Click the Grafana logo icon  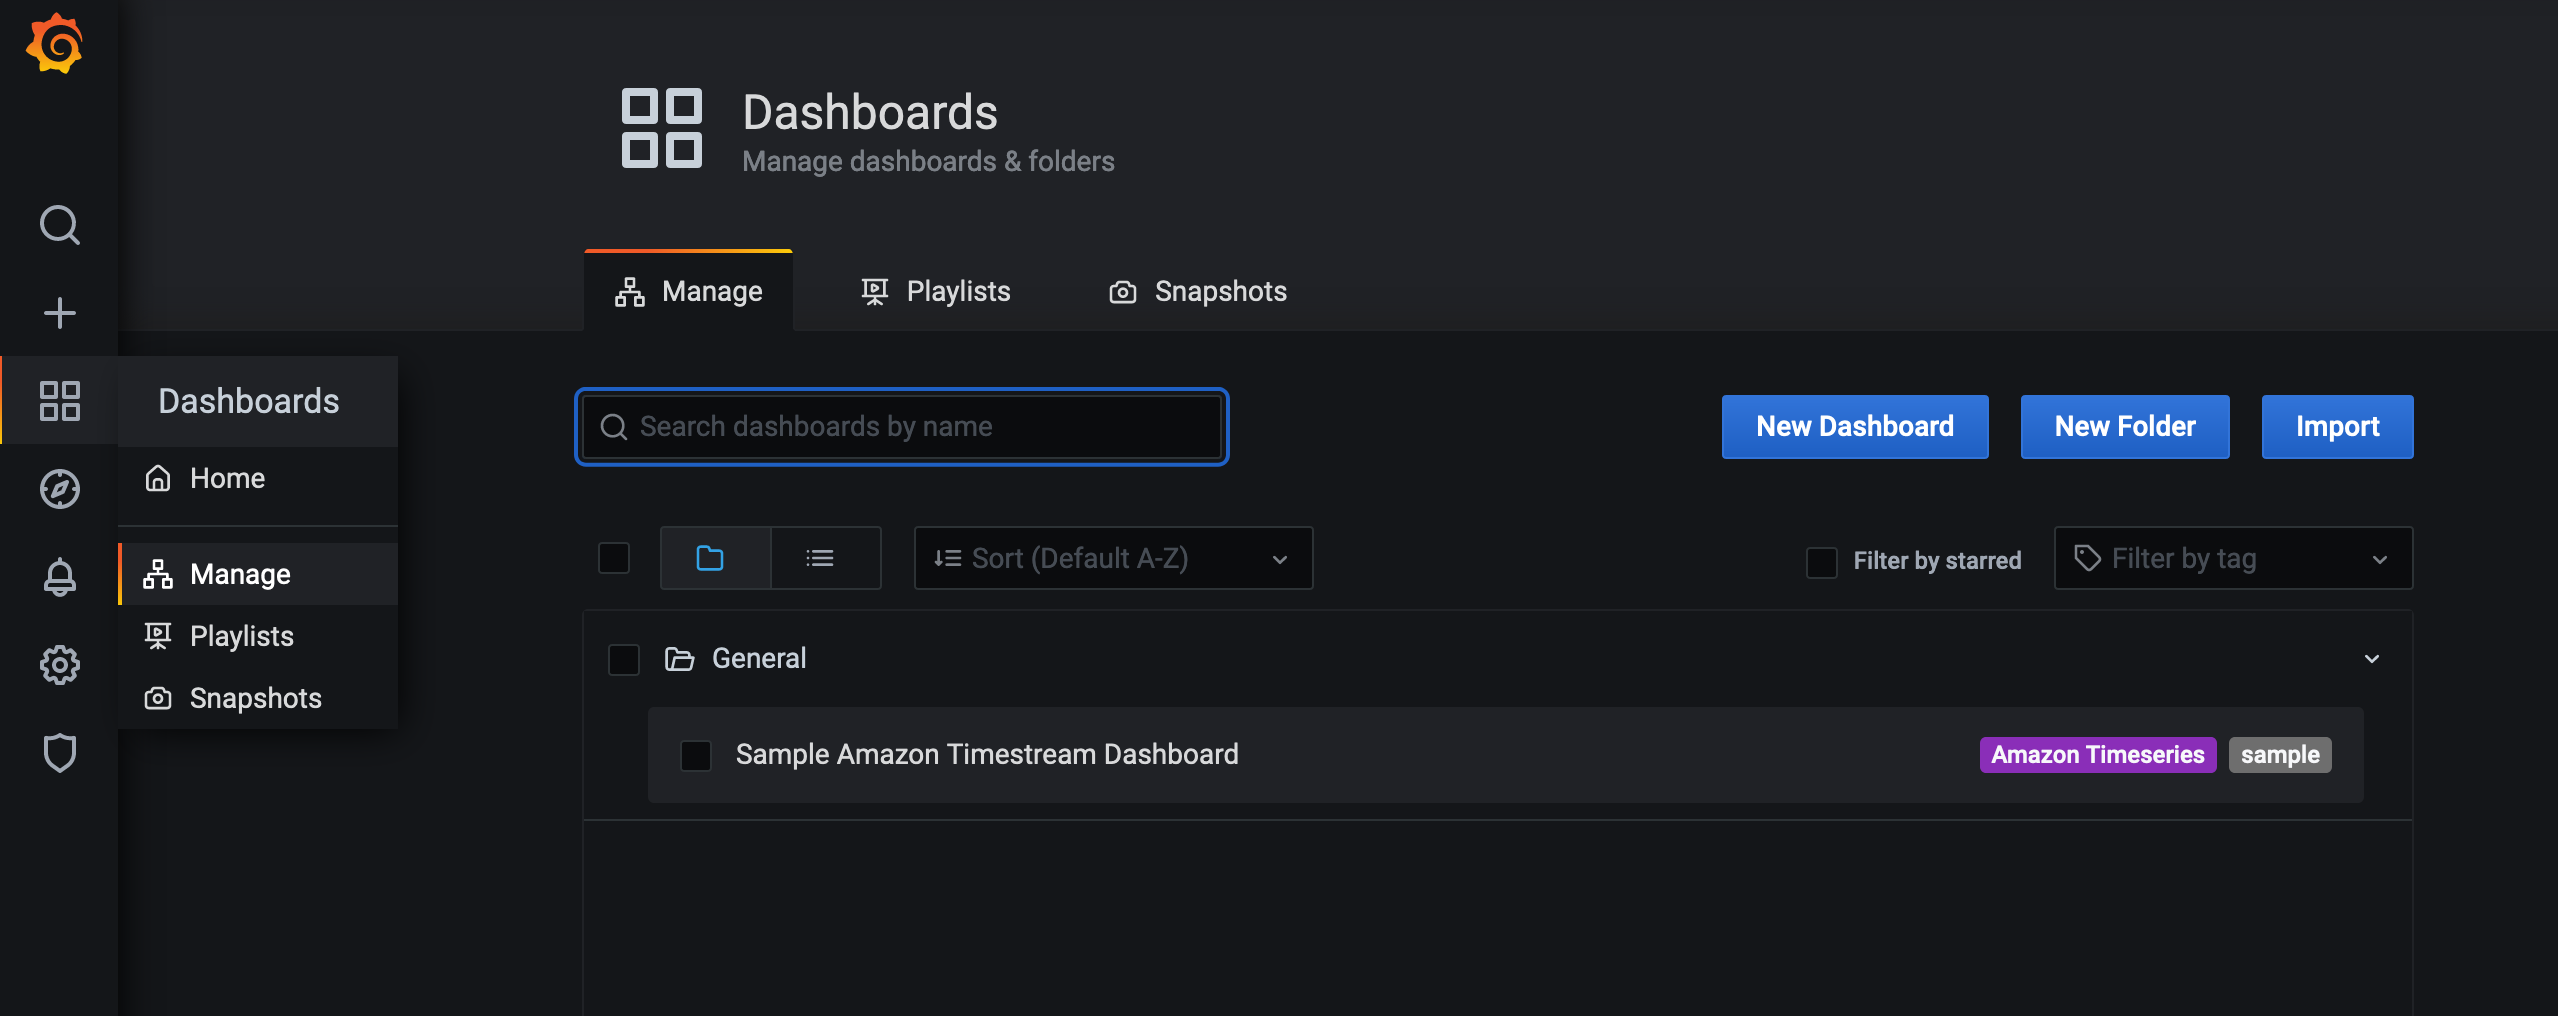point(55,43)
